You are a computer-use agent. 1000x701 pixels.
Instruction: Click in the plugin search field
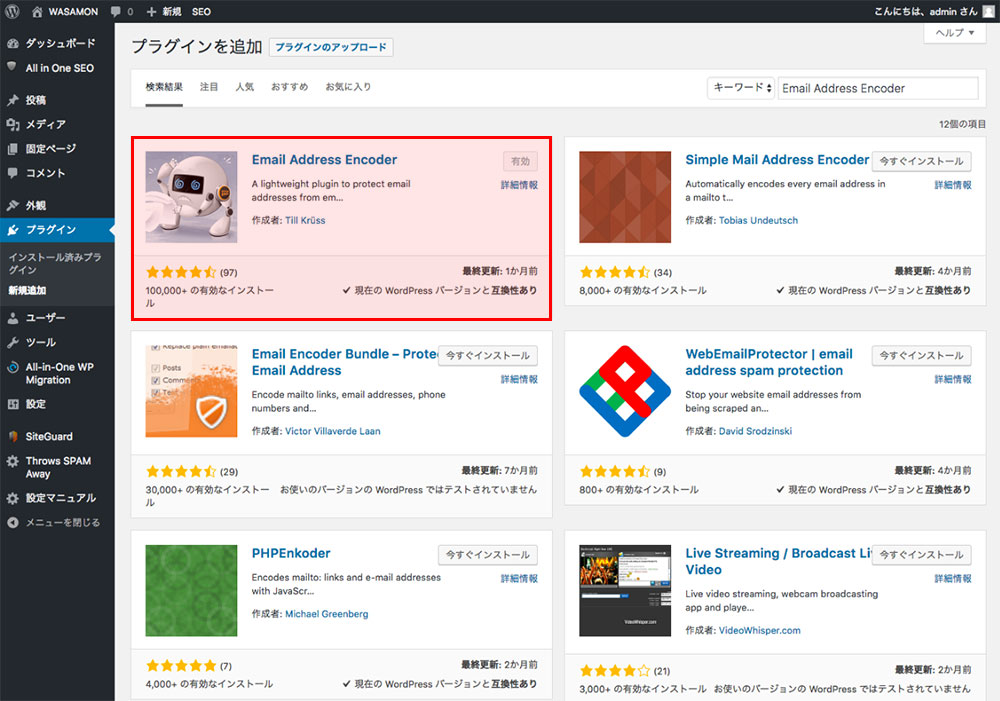tap(878, 88)
